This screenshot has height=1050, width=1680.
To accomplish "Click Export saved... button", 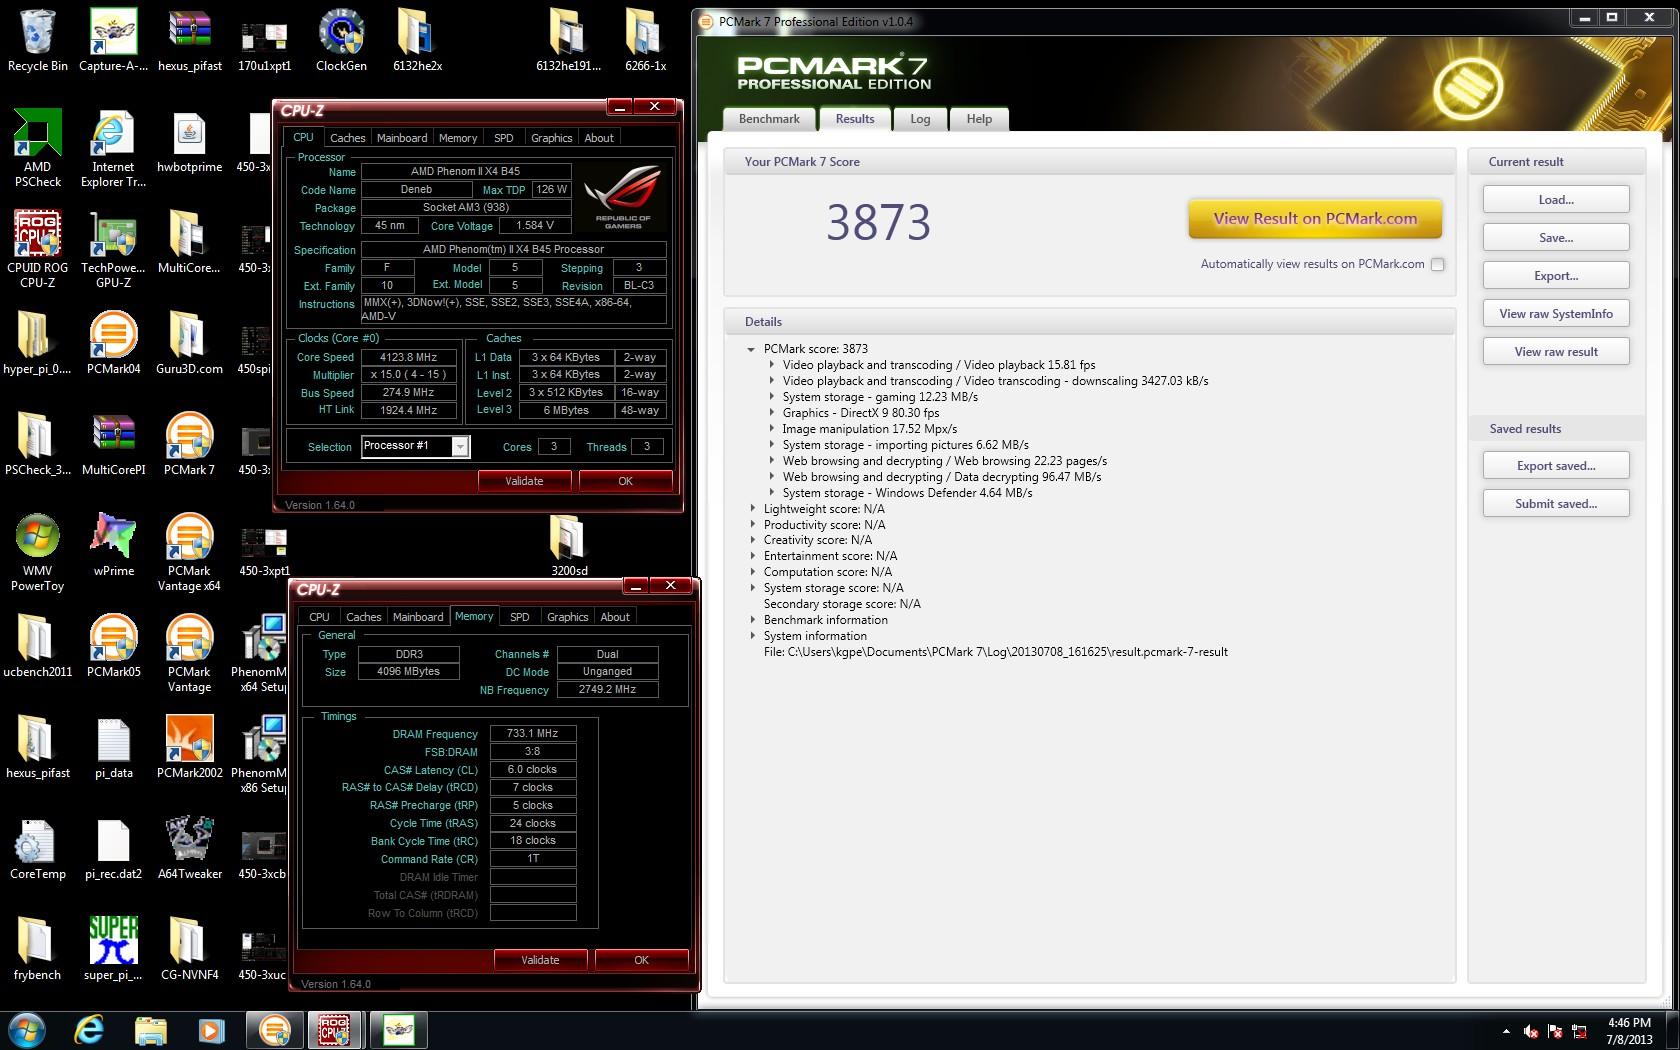I will 1556,466.
